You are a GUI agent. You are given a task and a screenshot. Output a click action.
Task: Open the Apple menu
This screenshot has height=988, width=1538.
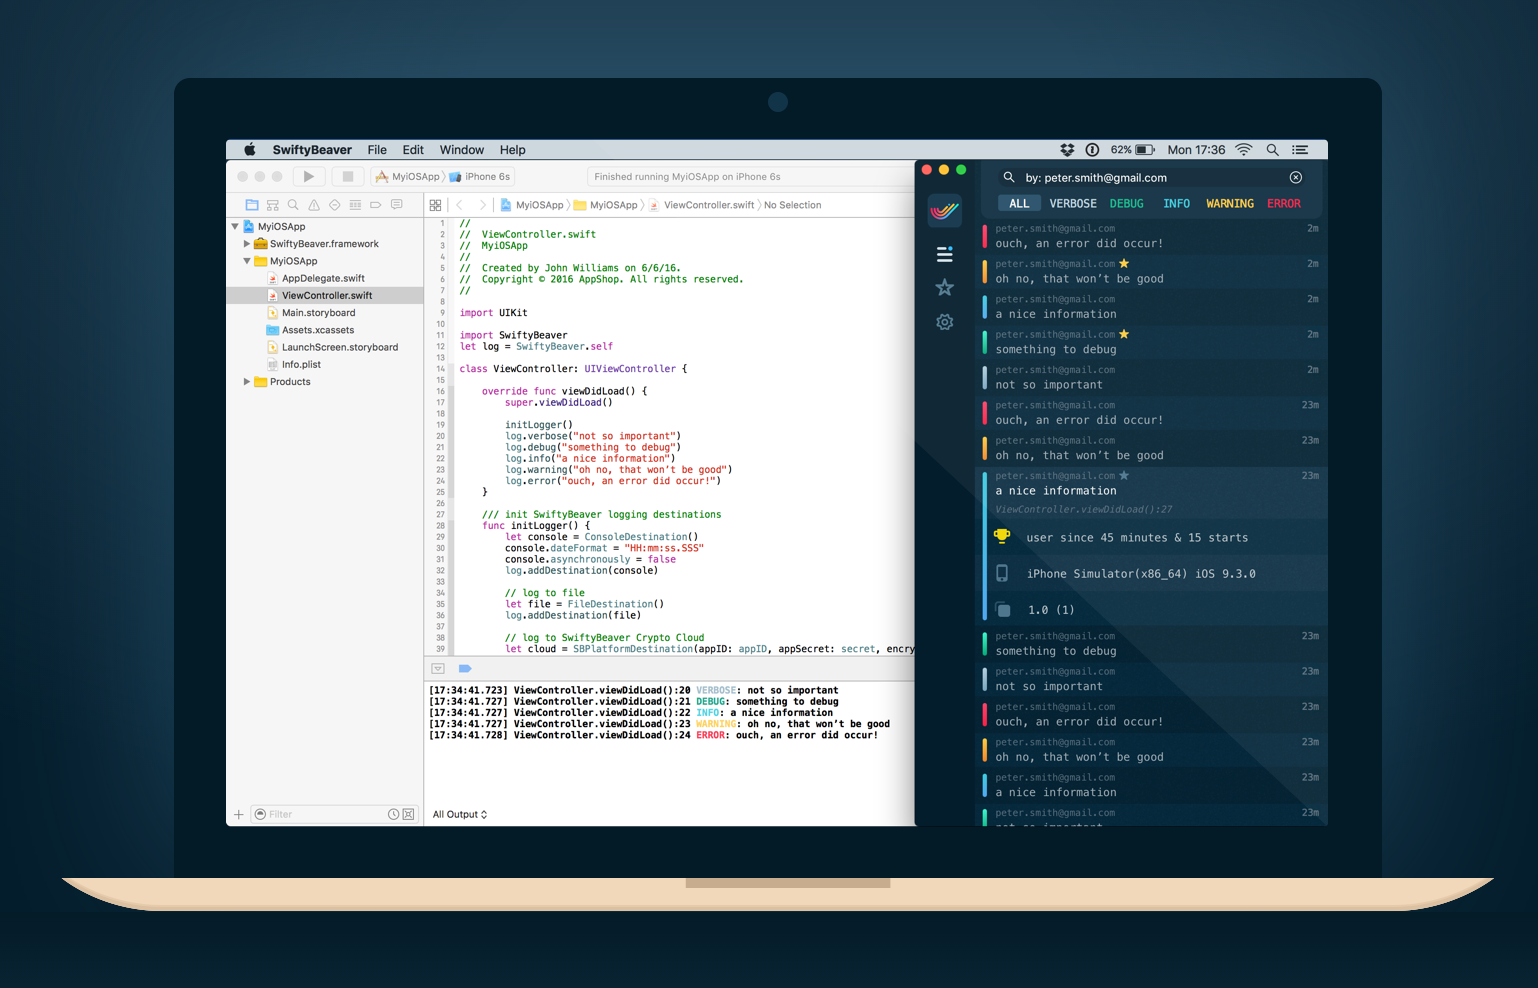tap(250, 150)
